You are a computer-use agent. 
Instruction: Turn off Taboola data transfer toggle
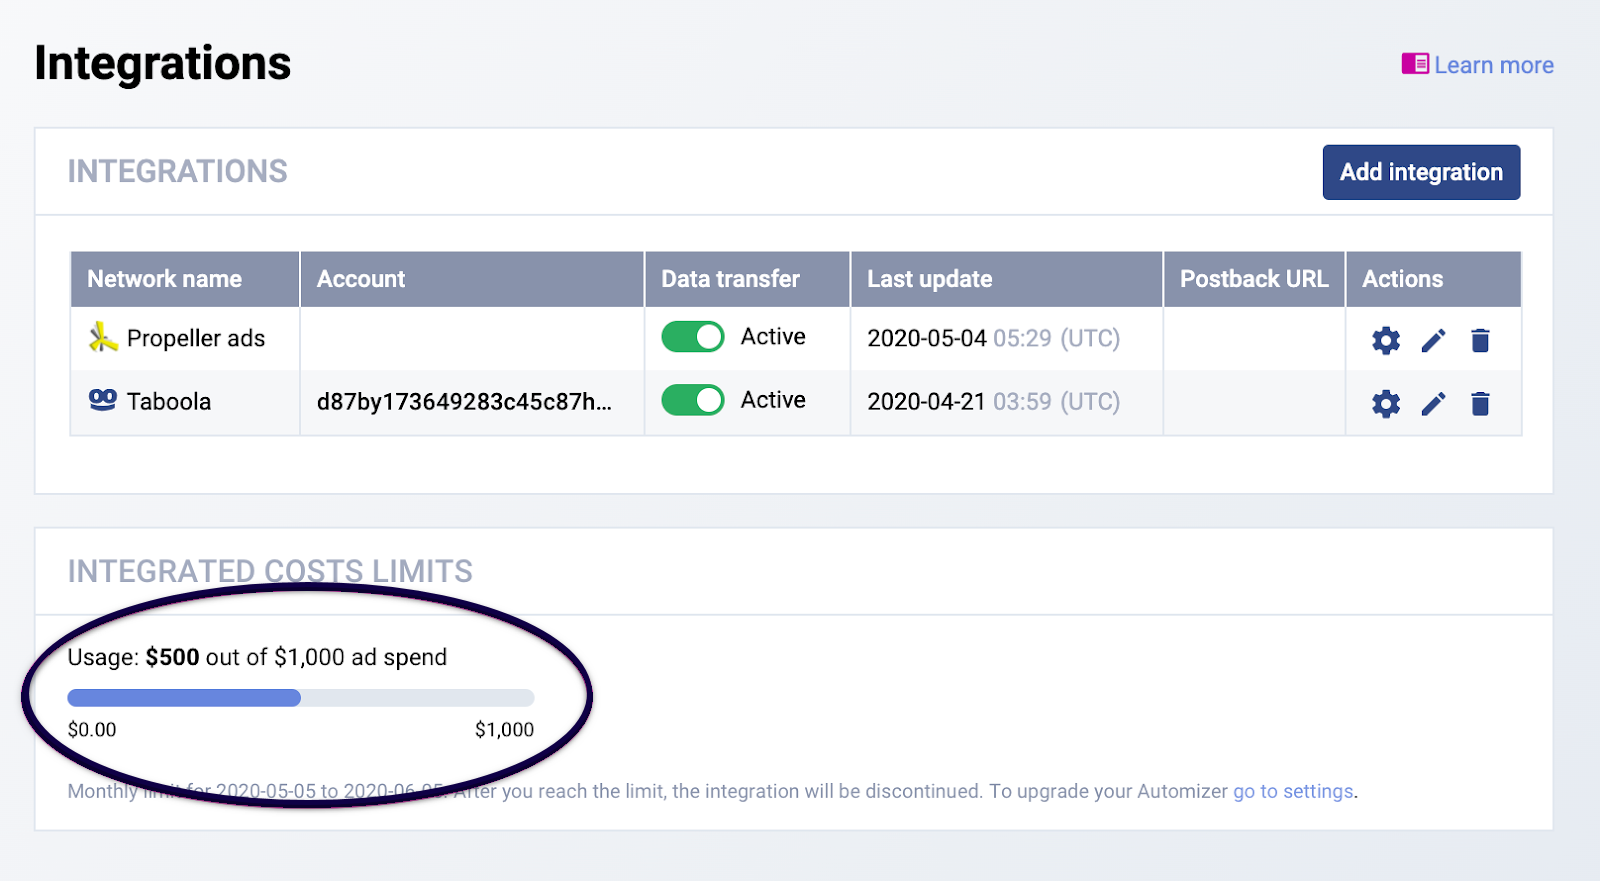692,400
